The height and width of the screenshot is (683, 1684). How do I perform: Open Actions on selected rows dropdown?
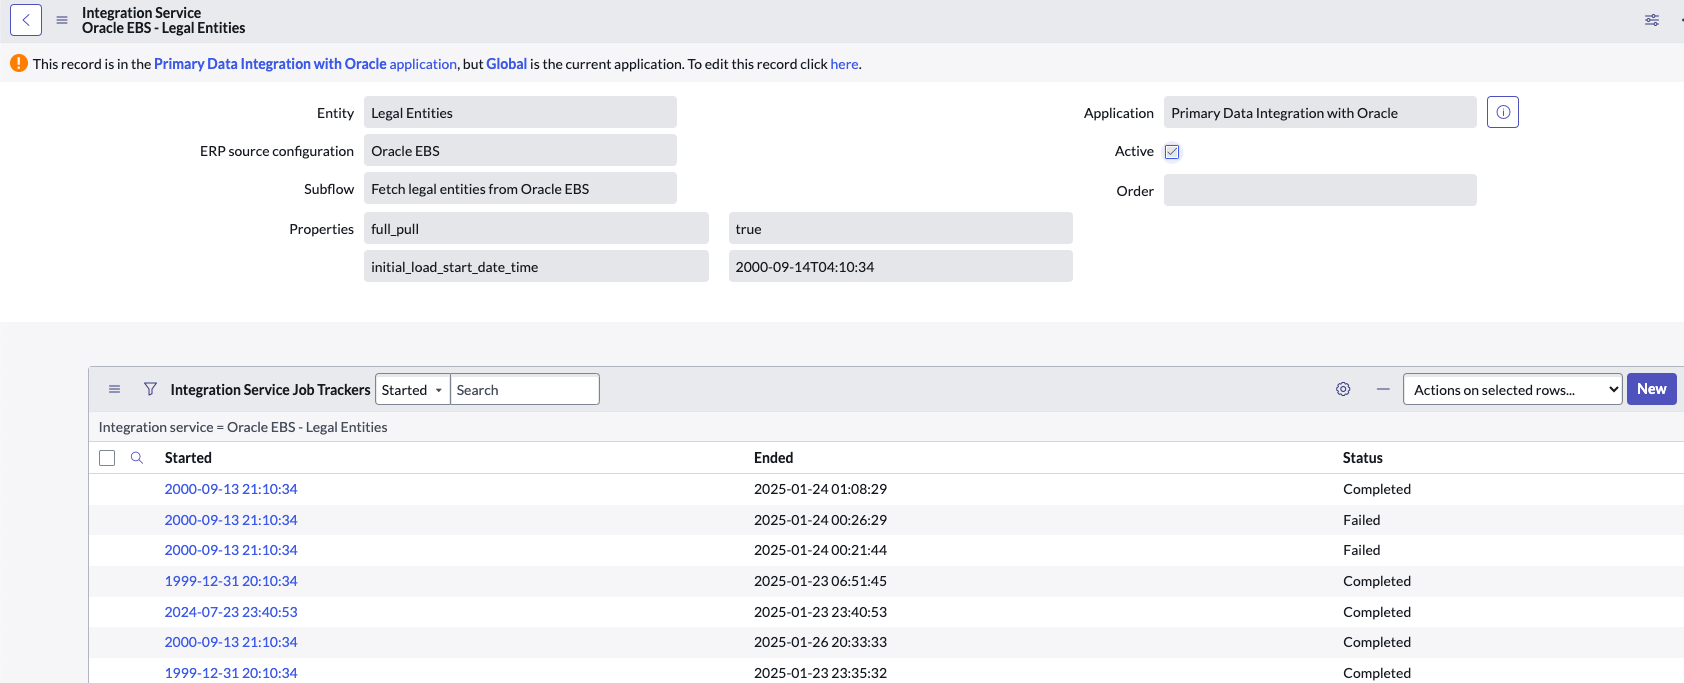pos(1512,389)
